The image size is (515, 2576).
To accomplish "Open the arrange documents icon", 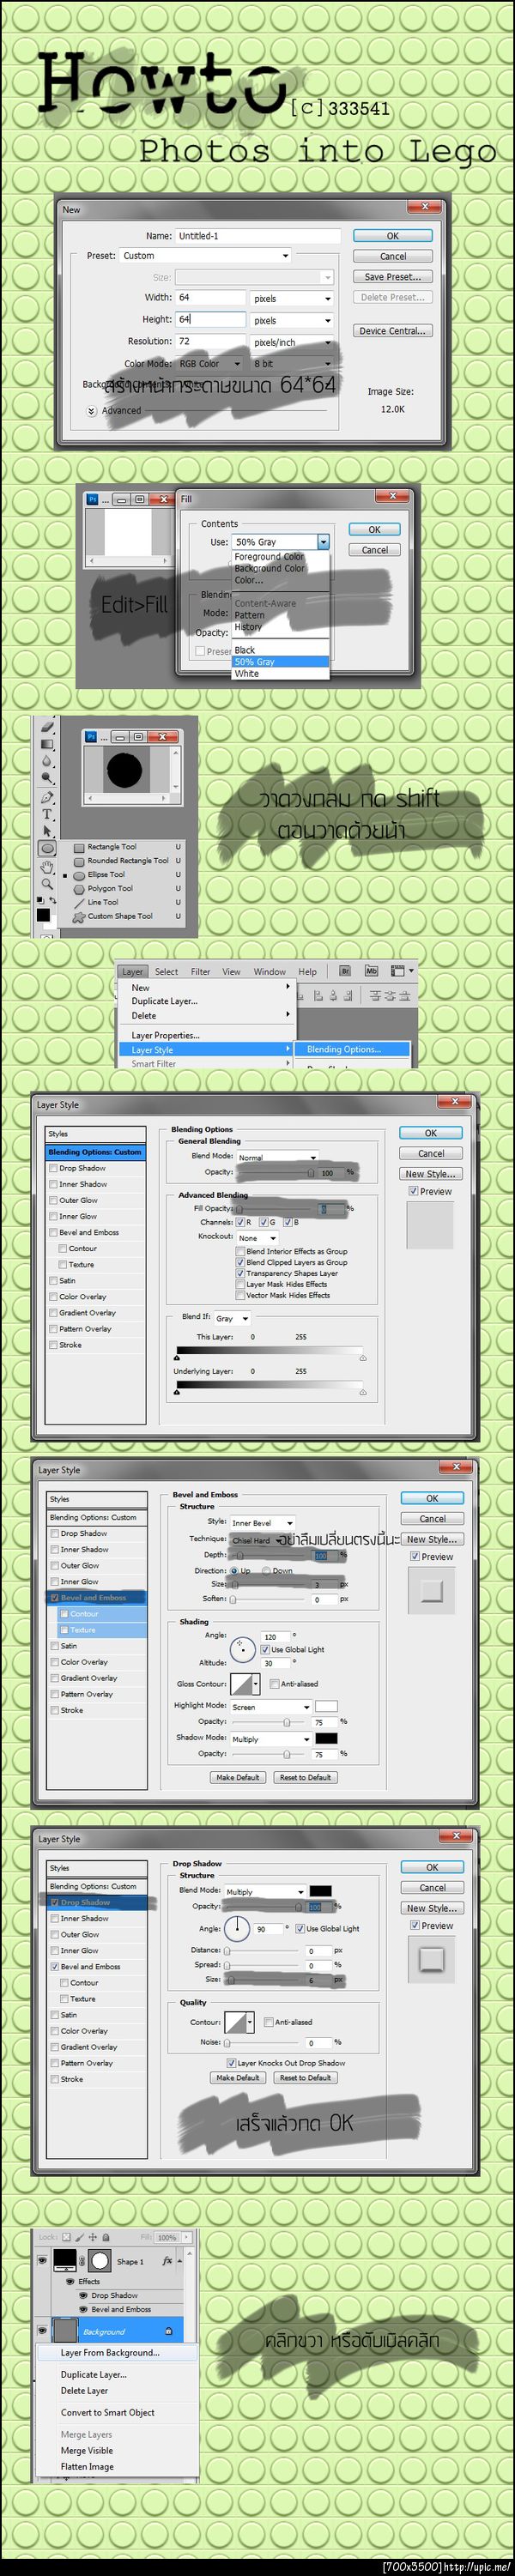I will [x=400, y=971].
